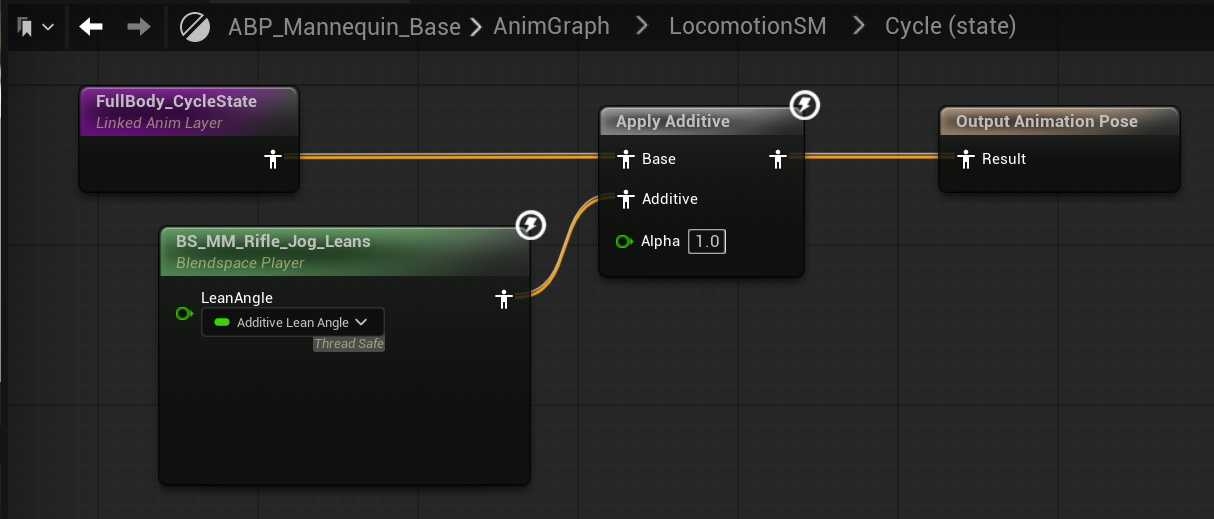Click the Result pin on Output Animation Pose
The width and height of the screenshot is (1214, 519).
[x=966, y=159]
